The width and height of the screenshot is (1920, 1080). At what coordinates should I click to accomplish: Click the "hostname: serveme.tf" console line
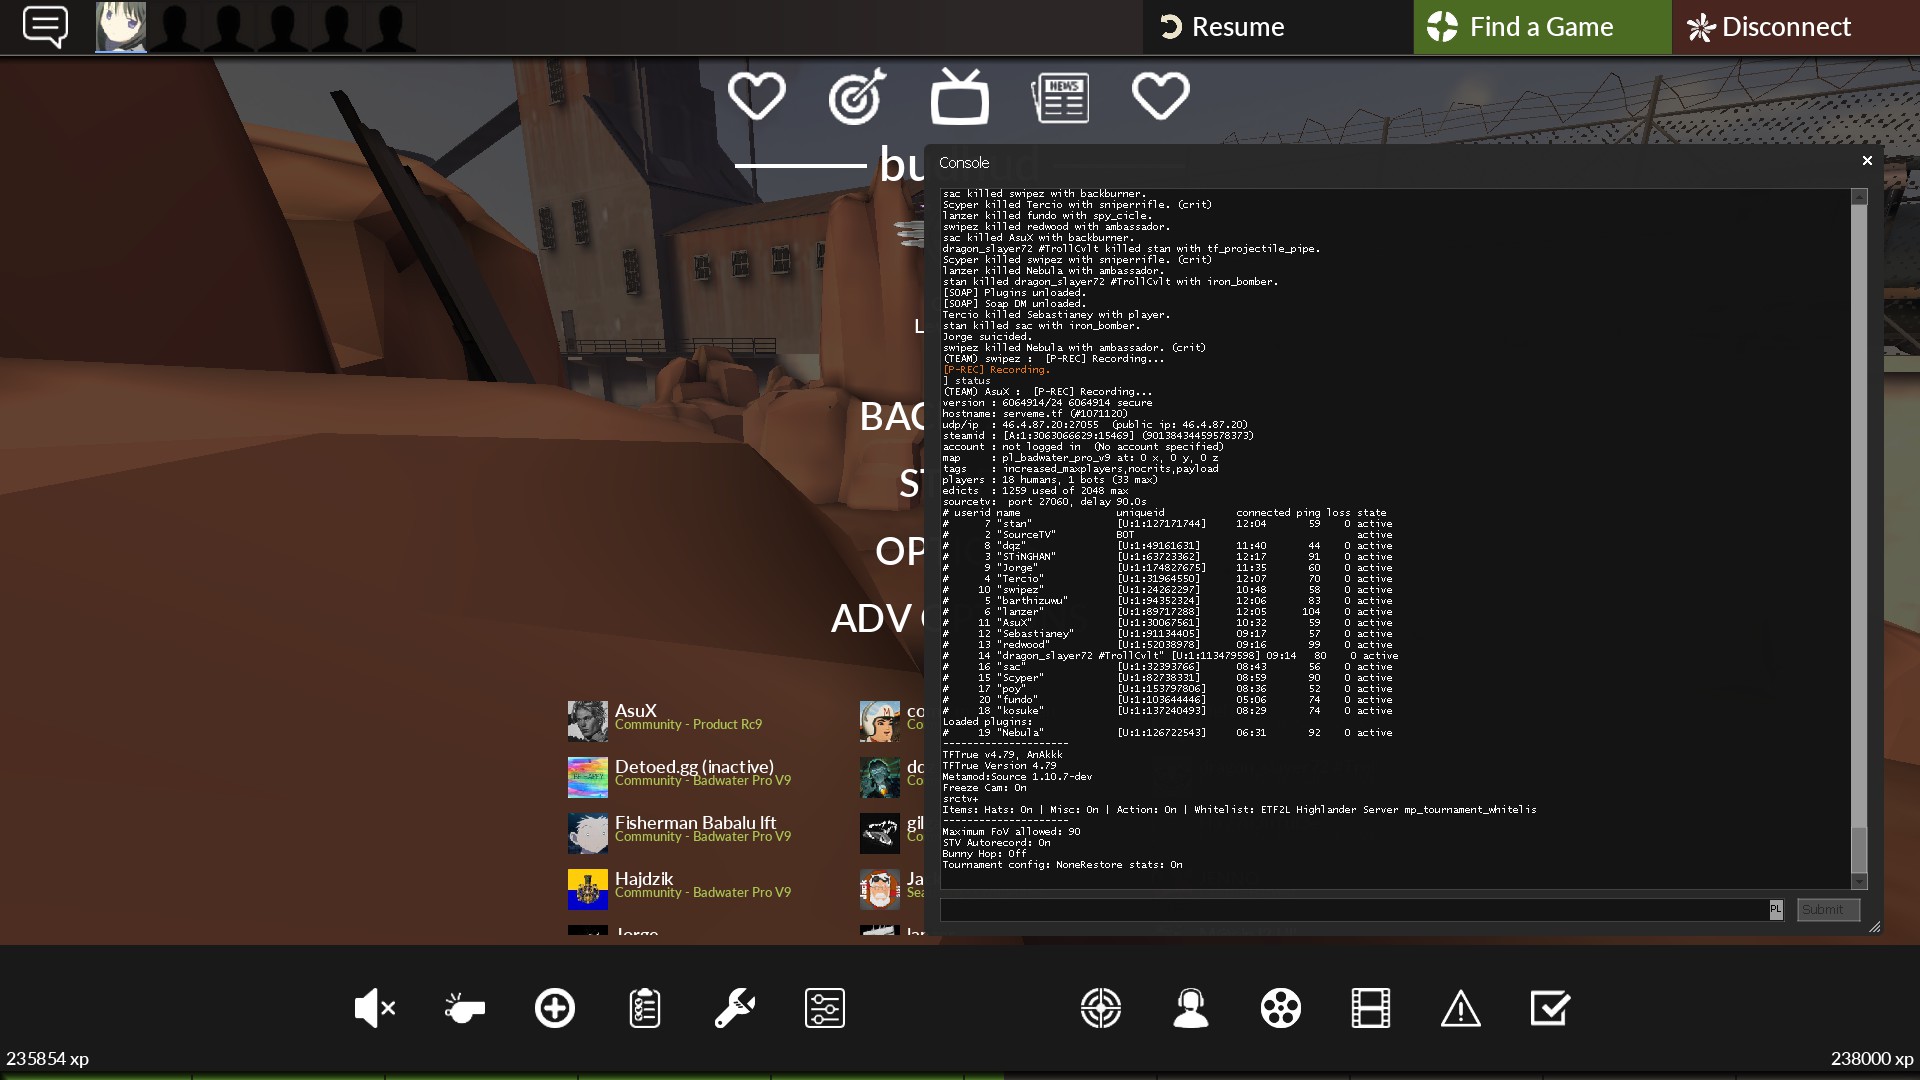click(1035, 414)
